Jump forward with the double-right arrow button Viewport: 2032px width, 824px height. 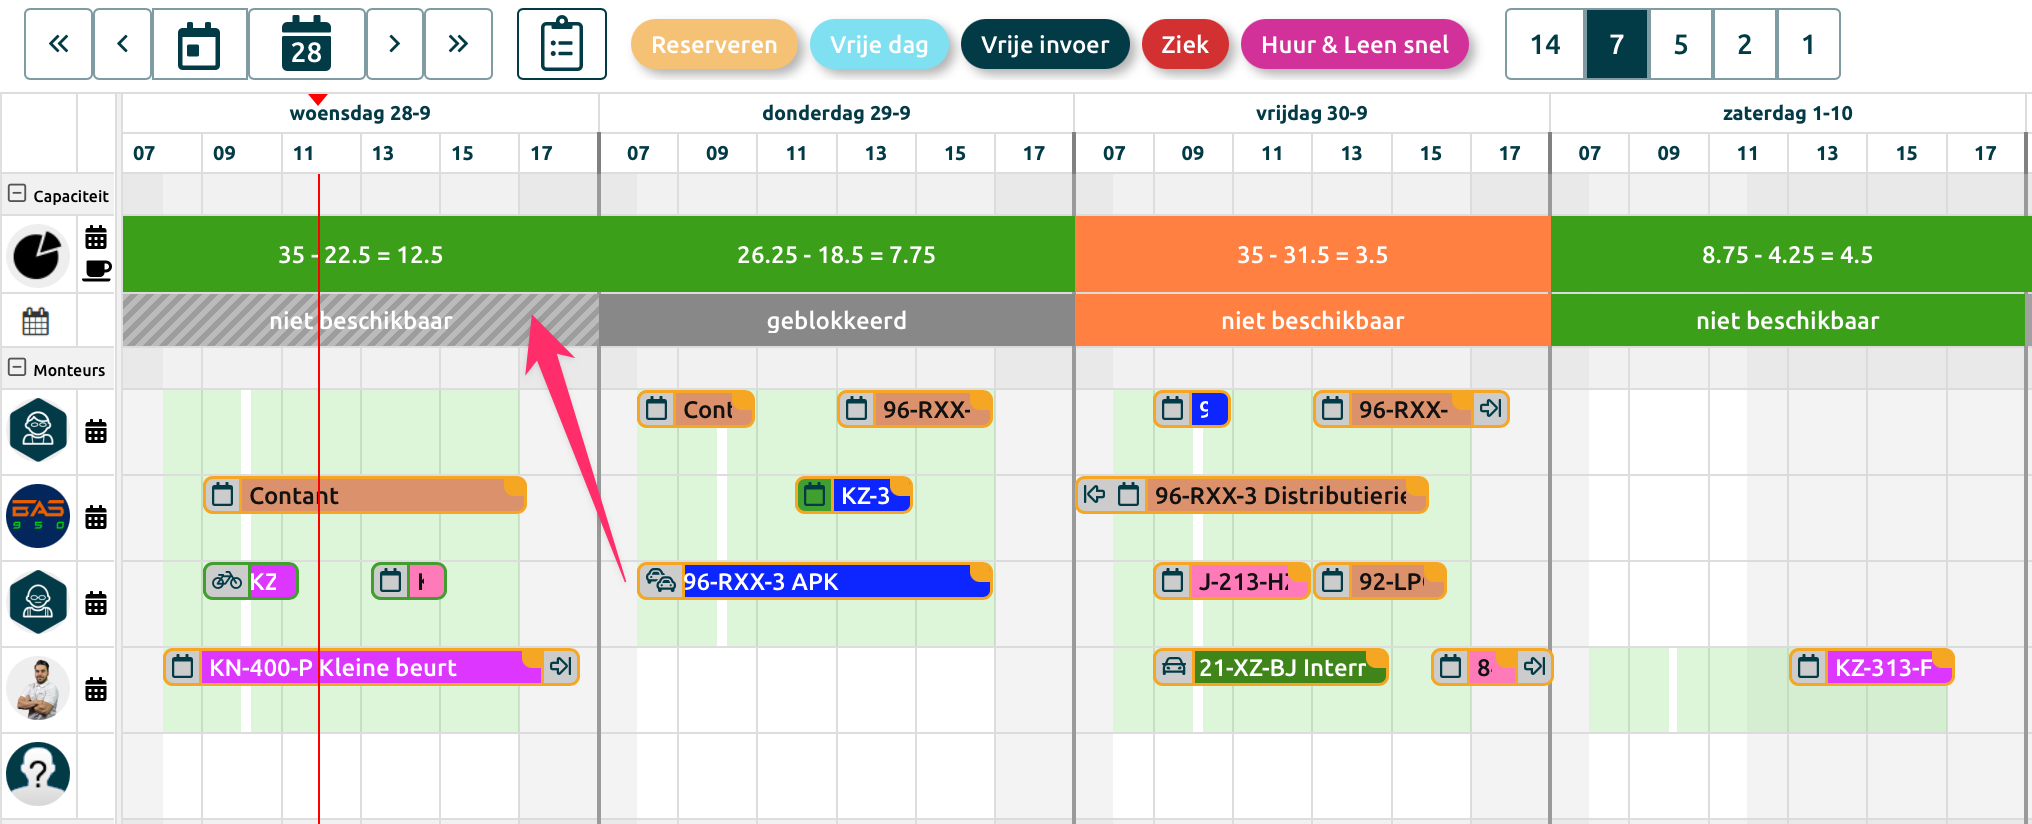click(458, 44)
